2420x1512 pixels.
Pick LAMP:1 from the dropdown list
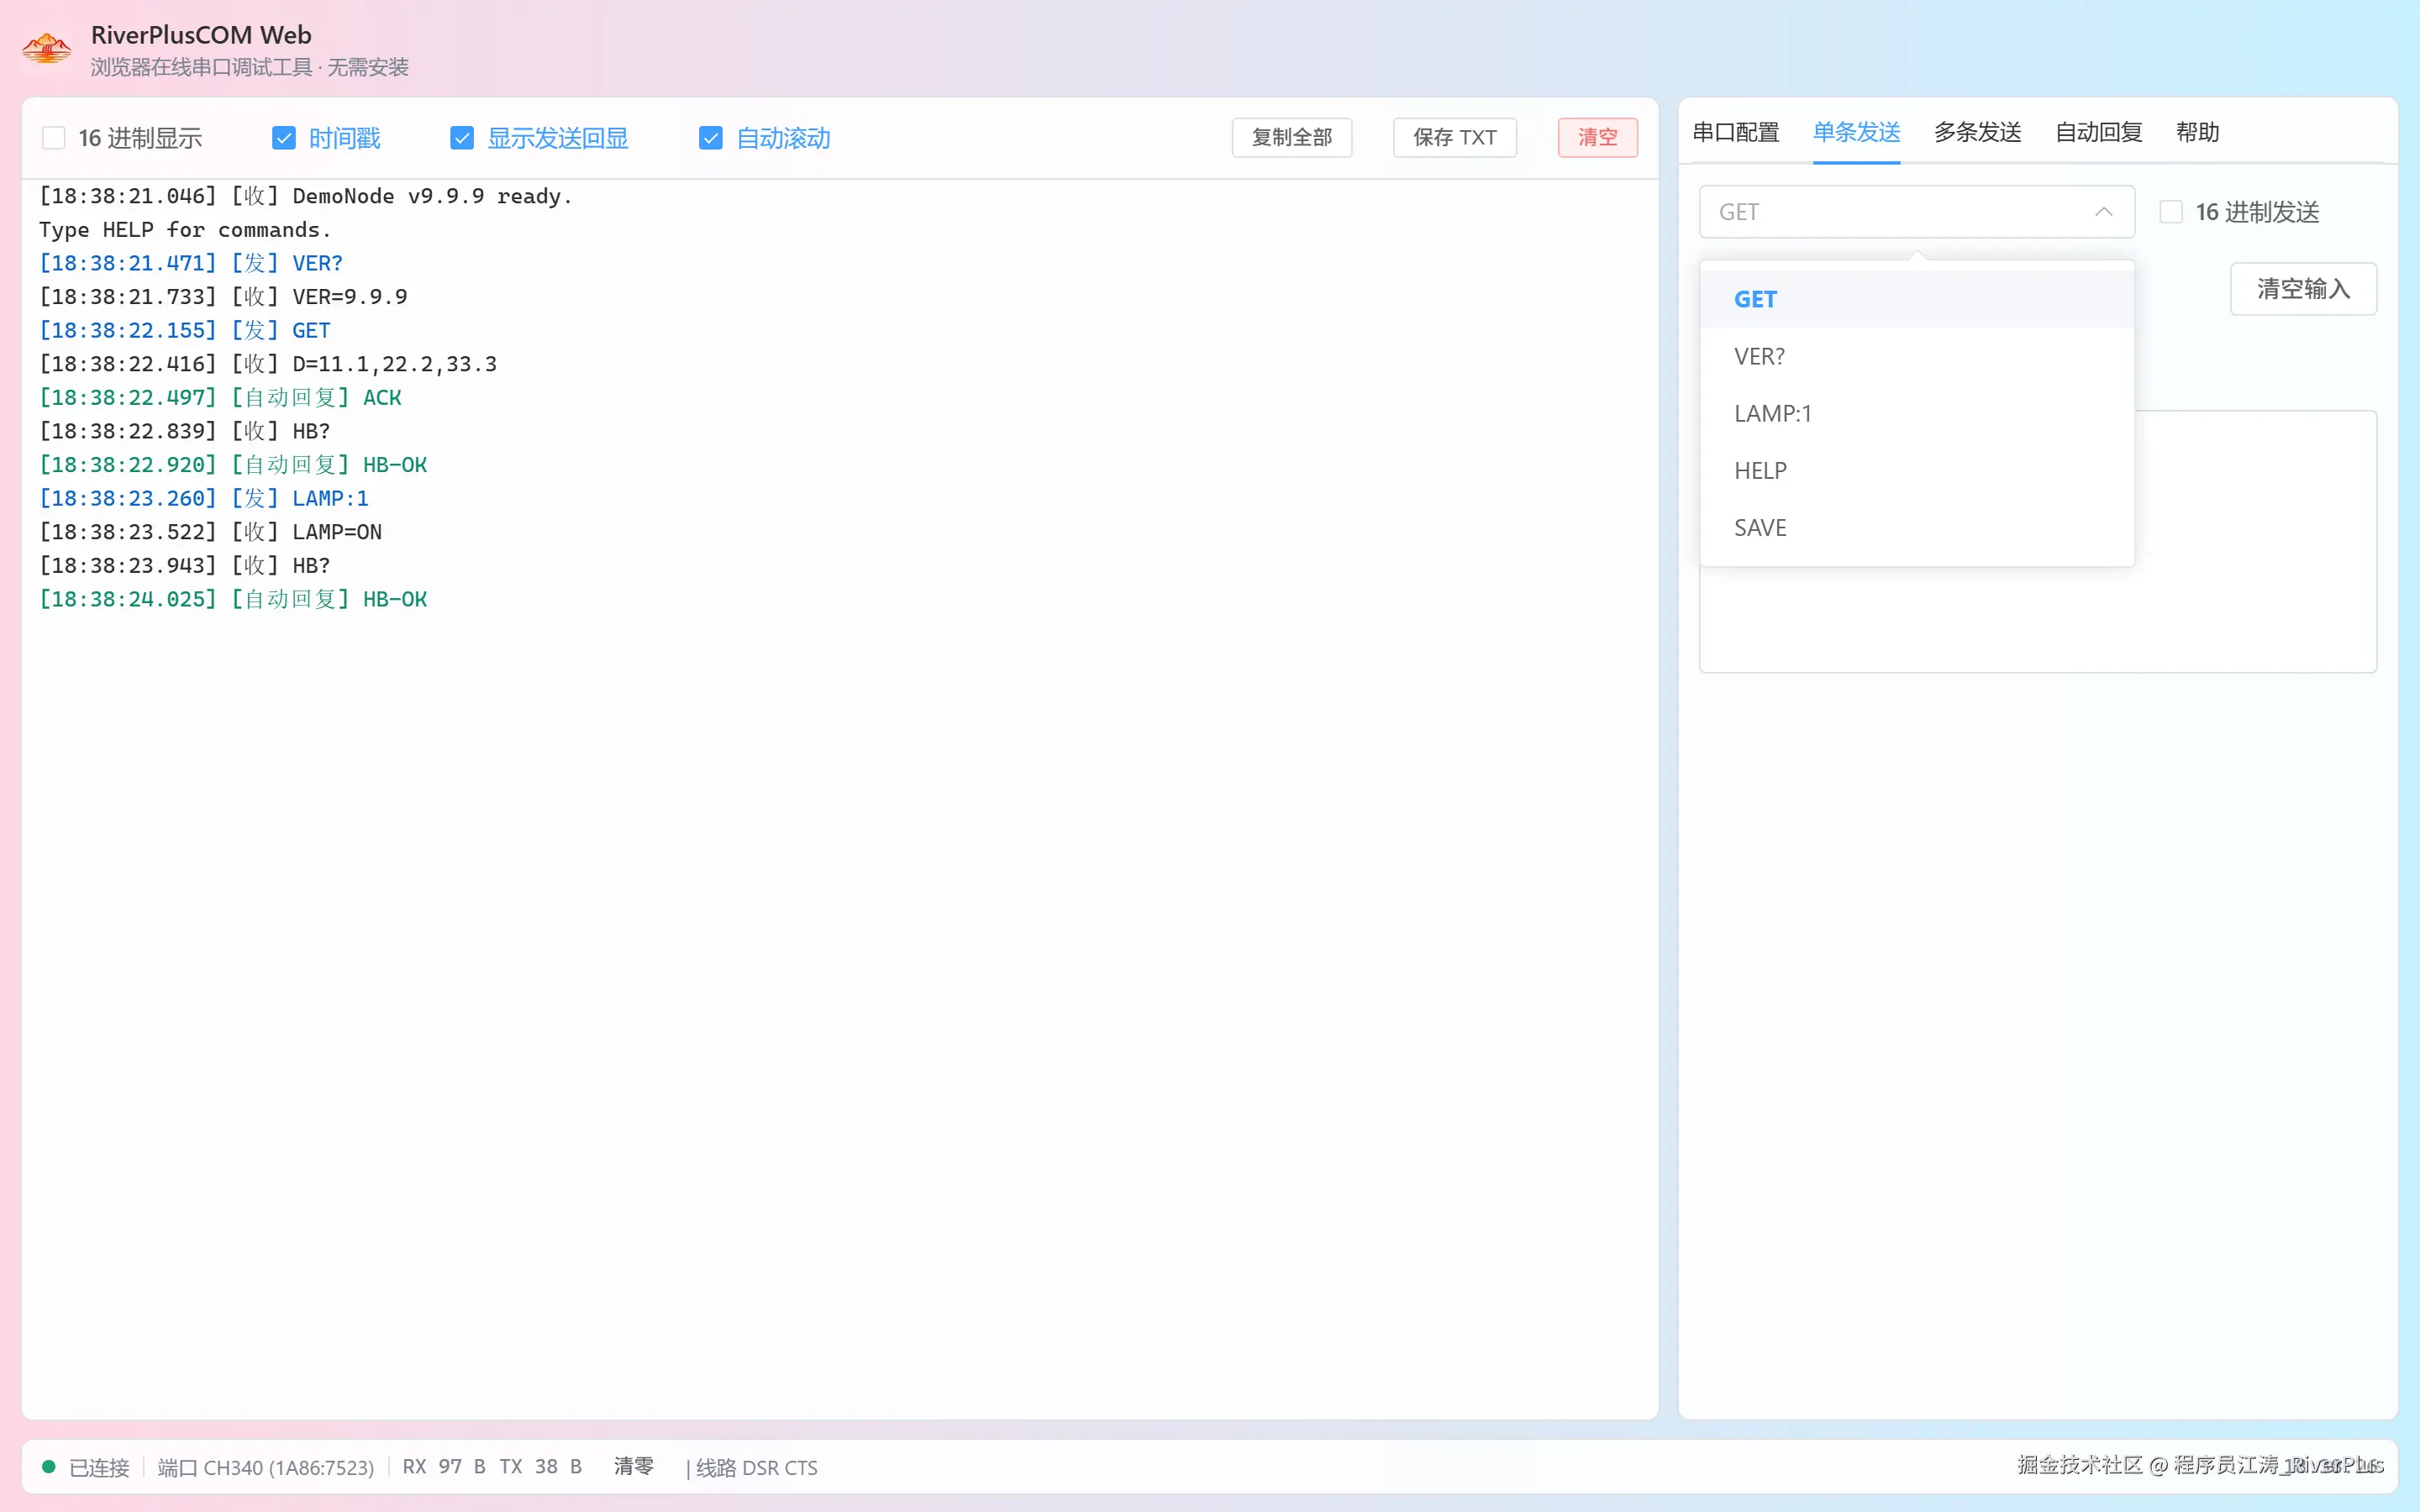click(1917, 413)
